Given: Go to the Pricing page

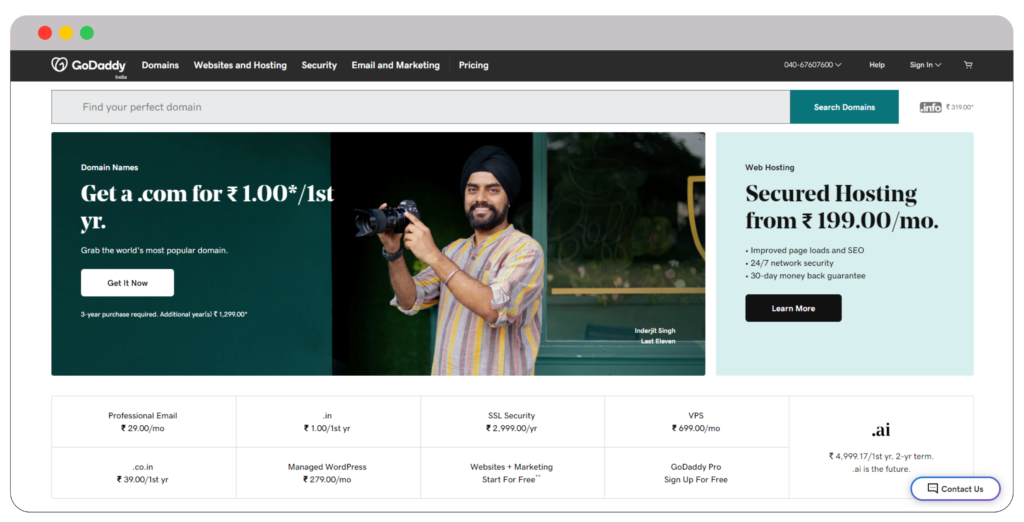Looking at the screenshot, I should tap(473, 65).
